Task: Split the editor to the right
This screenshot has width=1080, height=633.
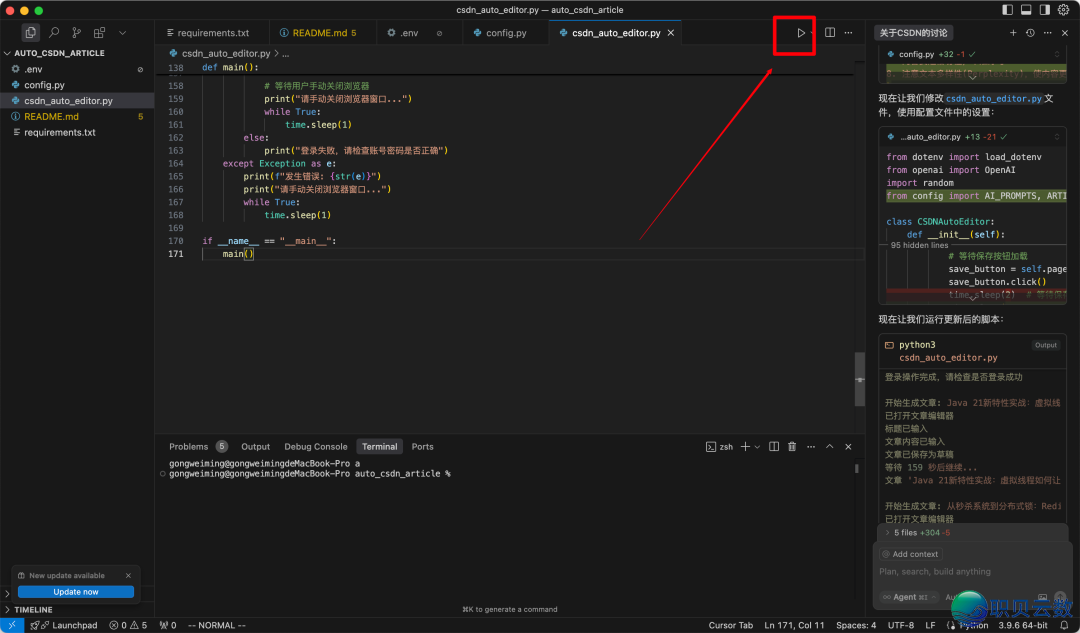Action: tap(830, 33)
